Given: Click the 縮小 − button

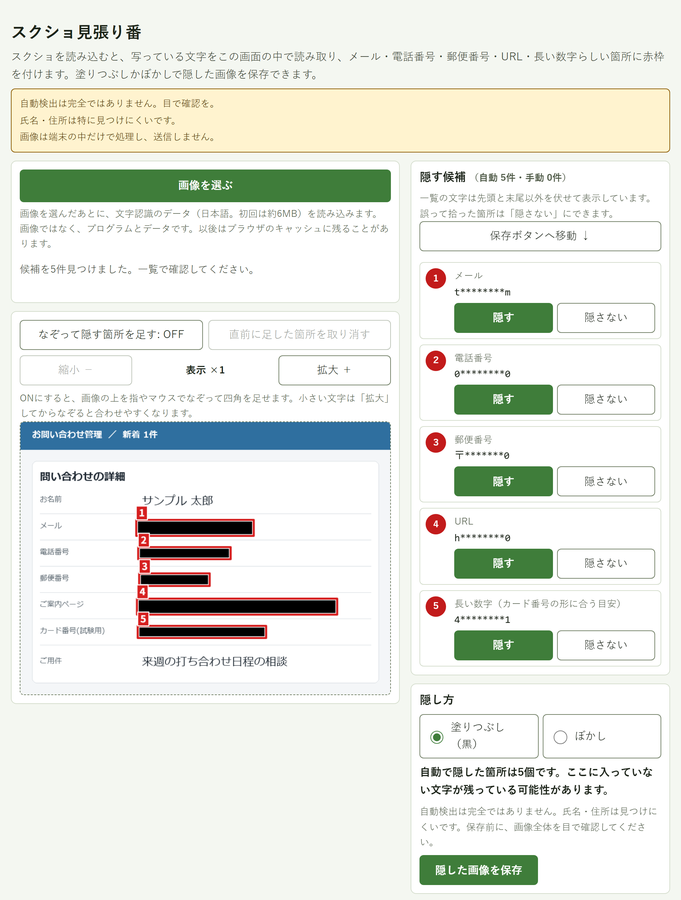Looking at the screenshot, I should 76,370.
